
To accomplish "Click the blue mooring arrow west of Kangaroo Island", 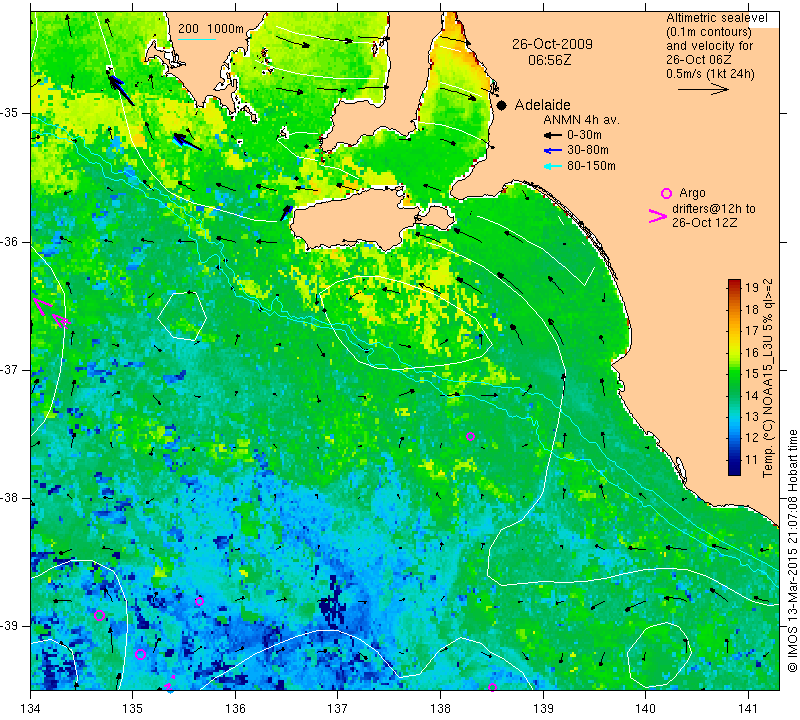I will click(x=286, y=213).
